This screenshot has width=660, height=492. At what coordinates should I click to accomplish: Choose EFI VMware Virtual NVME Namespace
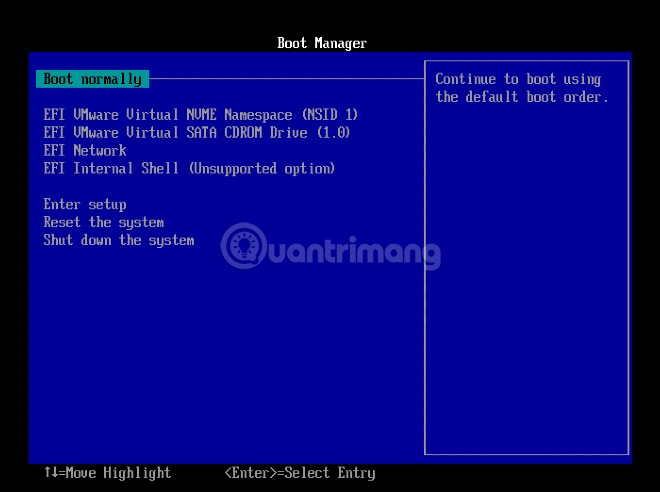click(x=200, y=114)
